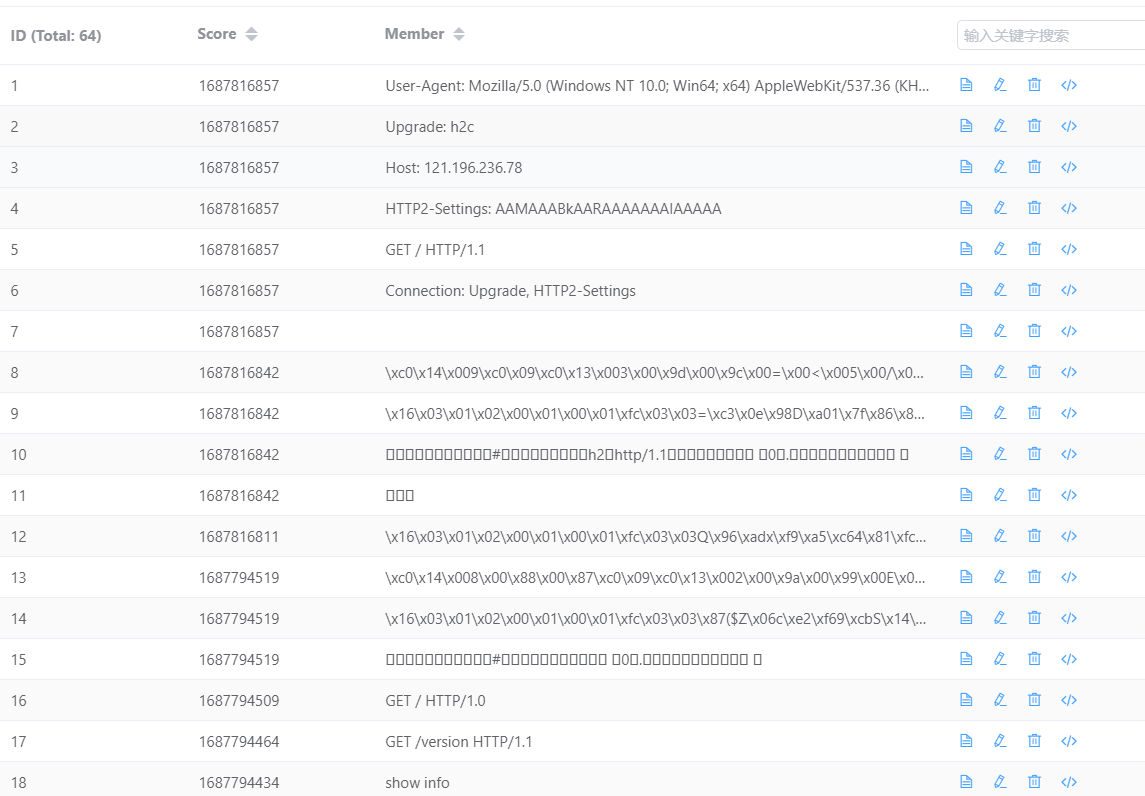
Task: Open code view for row 10
Action: coord(1068,454)
